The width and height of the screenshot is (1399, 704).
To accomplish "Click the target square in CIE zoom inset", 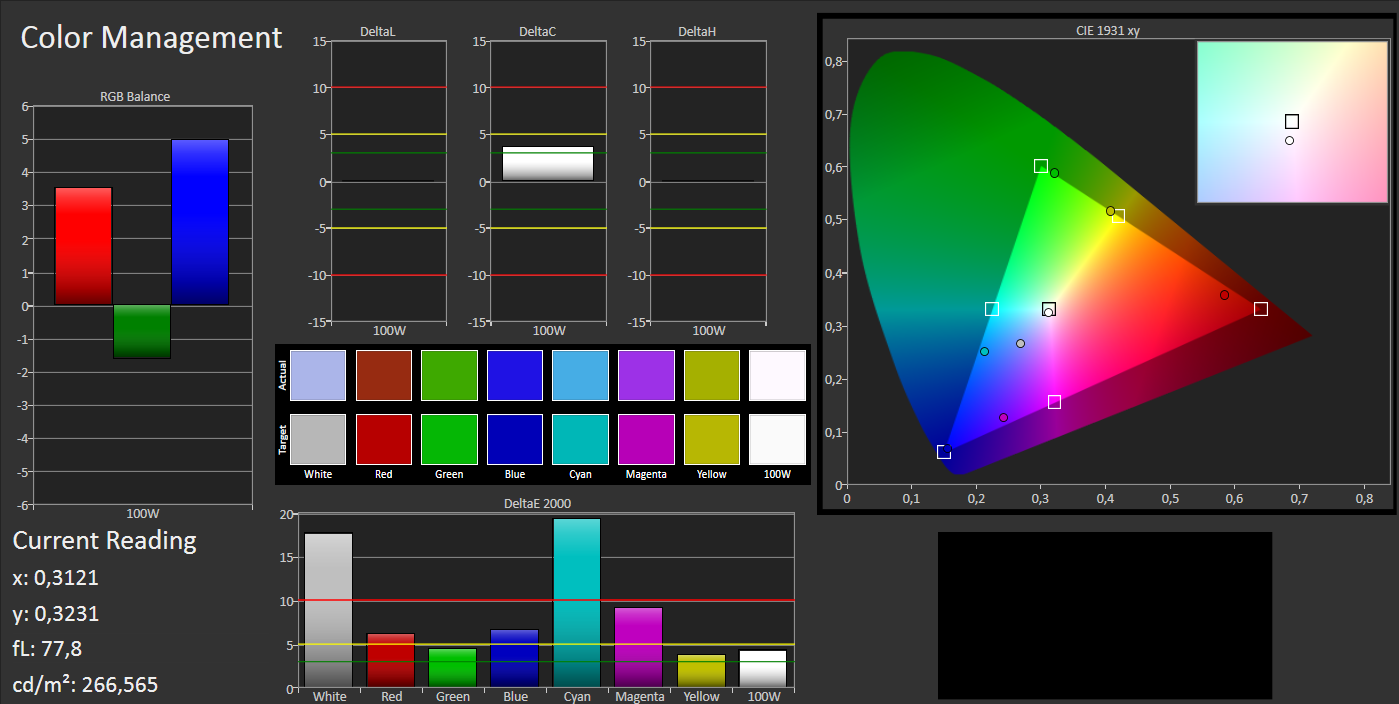I will click(1292, 122).
